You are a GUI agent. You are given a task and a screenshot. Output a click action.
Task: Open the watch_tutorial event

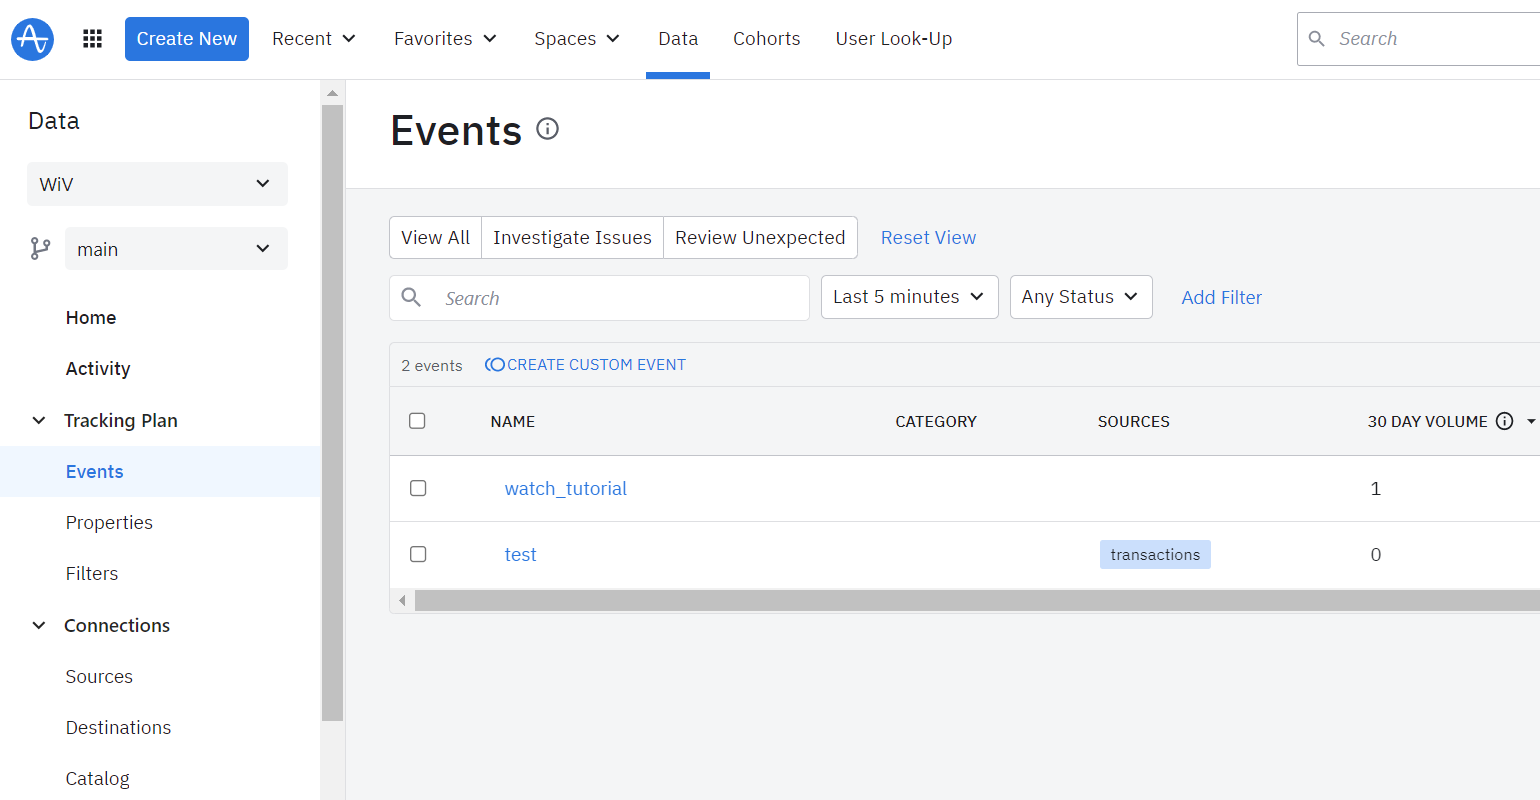pos(566,488)
